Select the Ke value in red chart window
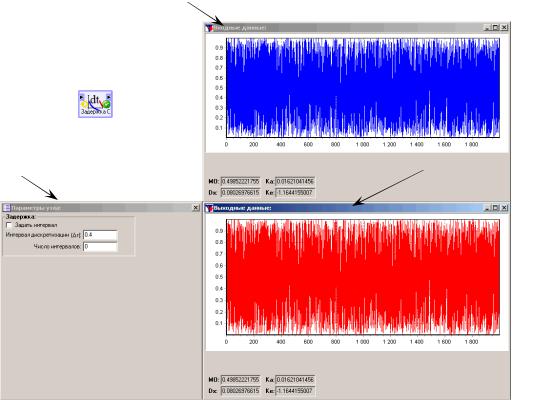This screenshot has height=400, width=552. [295, 391]
